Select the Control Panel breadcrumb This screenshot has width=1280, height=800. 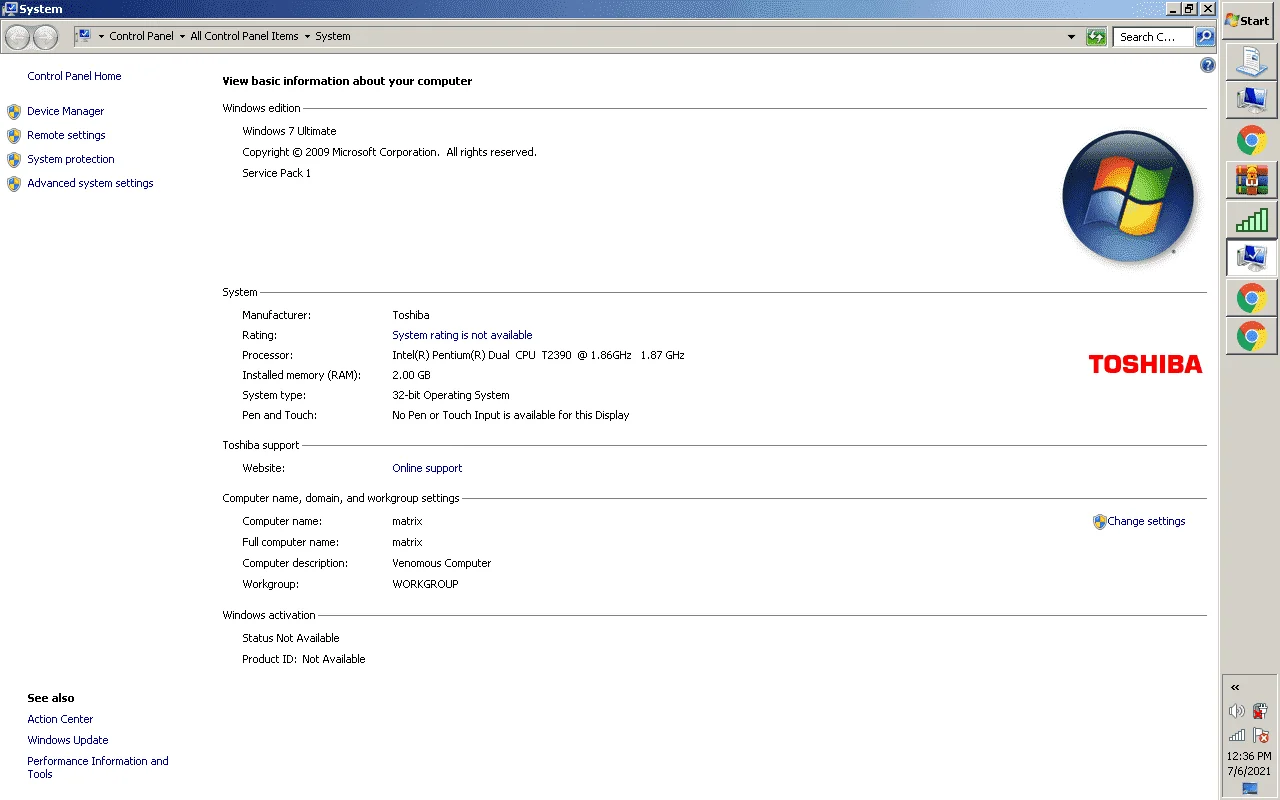point(141,36)
